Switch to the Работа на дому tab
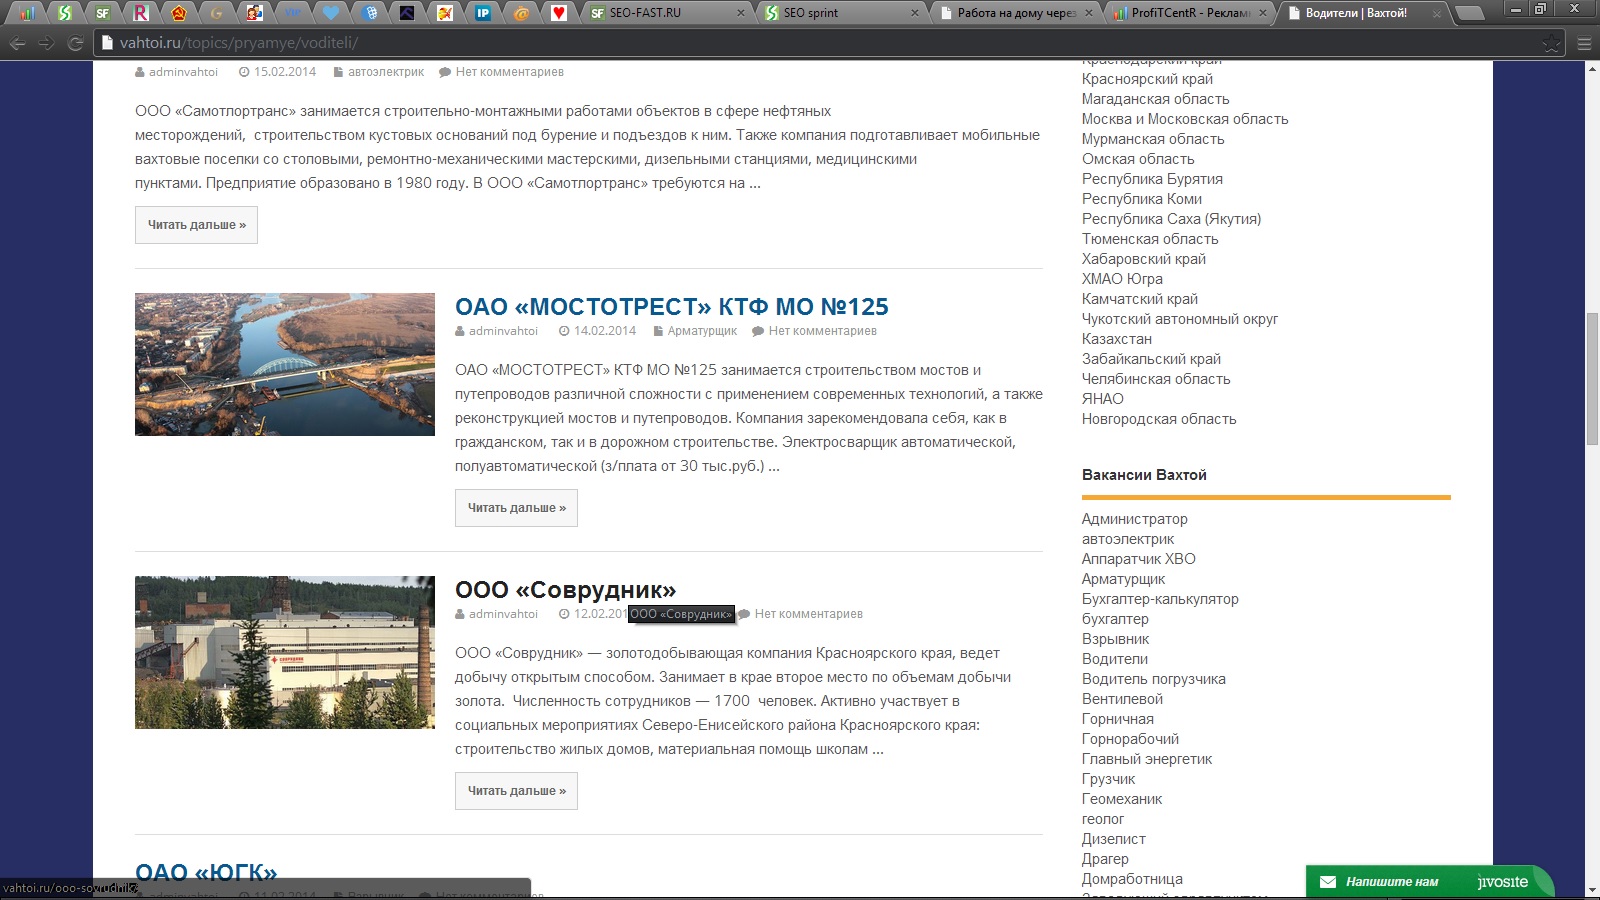 pos(1017,13)
